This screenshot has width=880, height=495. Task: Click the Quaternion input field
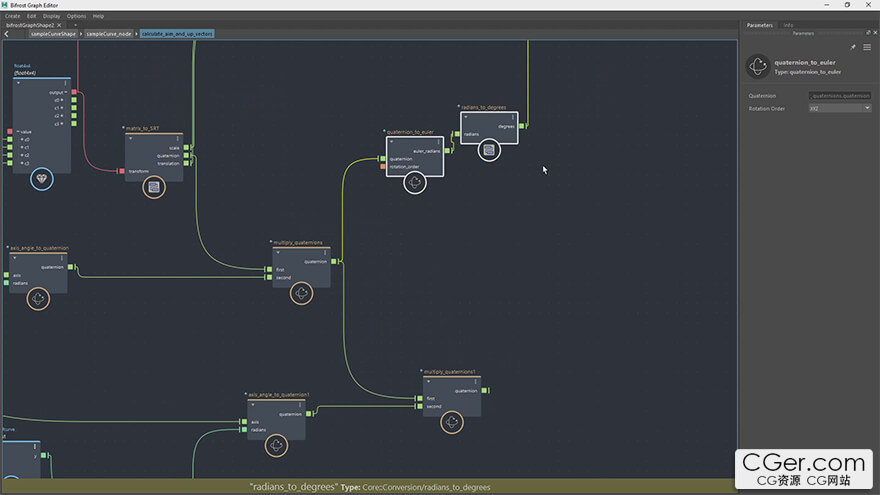coord(839,96)
